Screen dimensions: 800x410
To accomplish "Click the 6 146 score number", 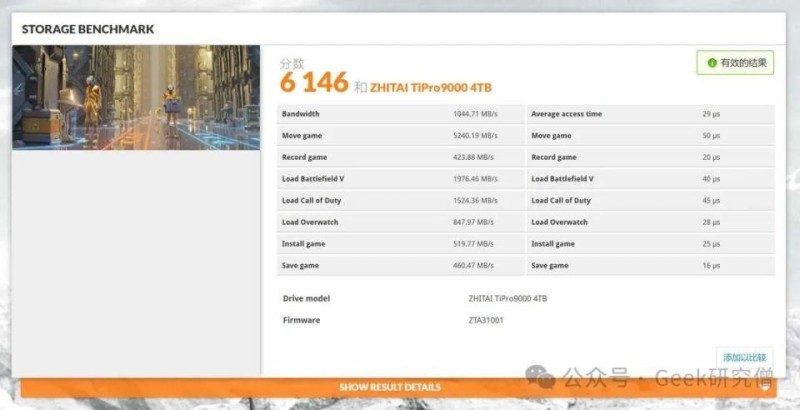I will point(314,82).
